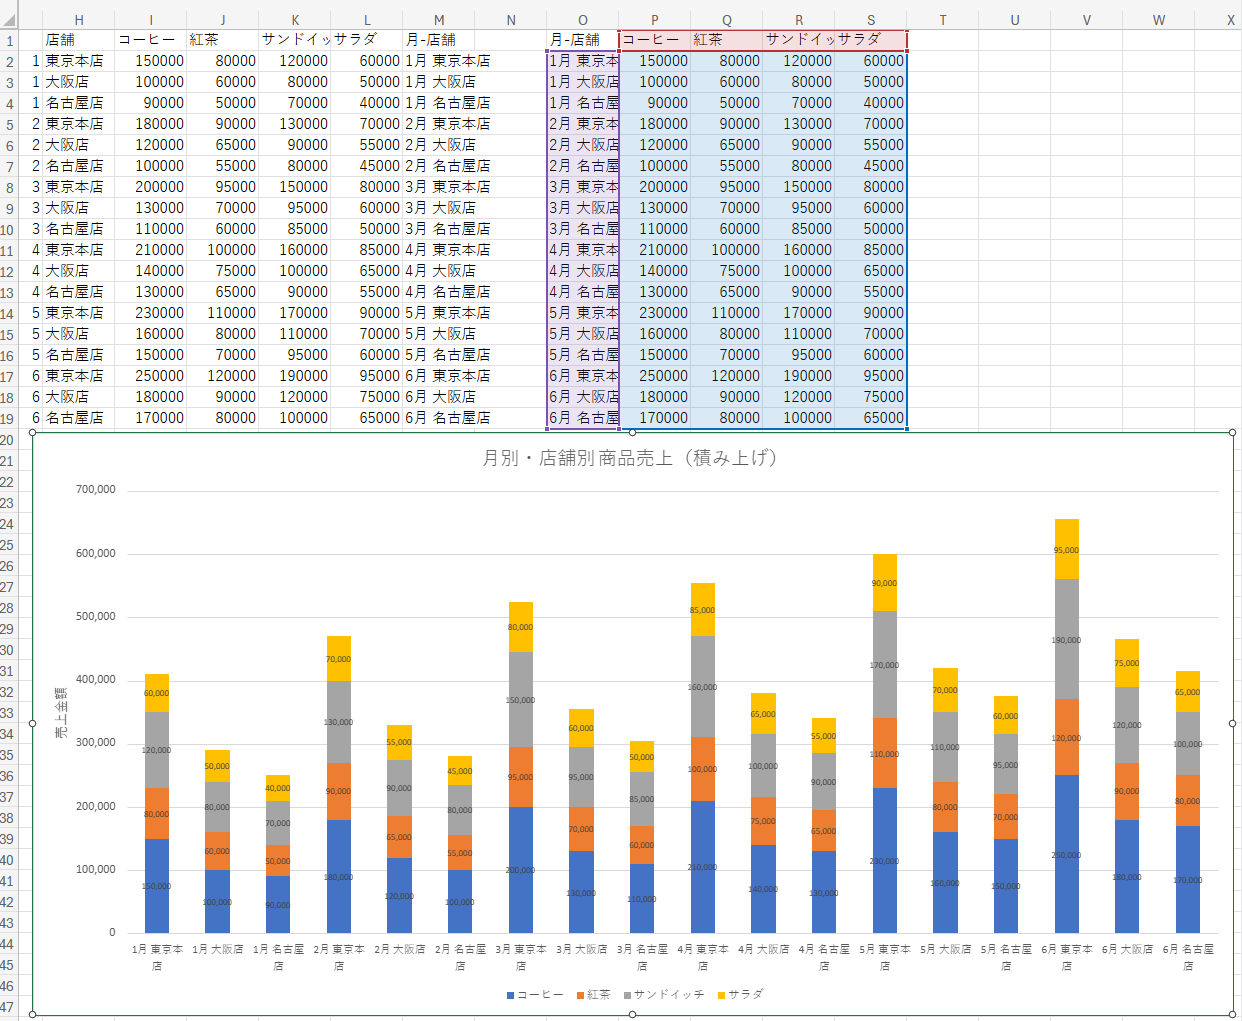Click the 700,000 vertical axis value
Screen dimensions: 1242x1021
tap(96, 490)
